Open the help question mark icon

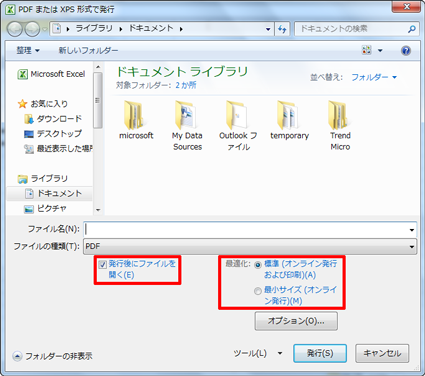coord(406,51)
